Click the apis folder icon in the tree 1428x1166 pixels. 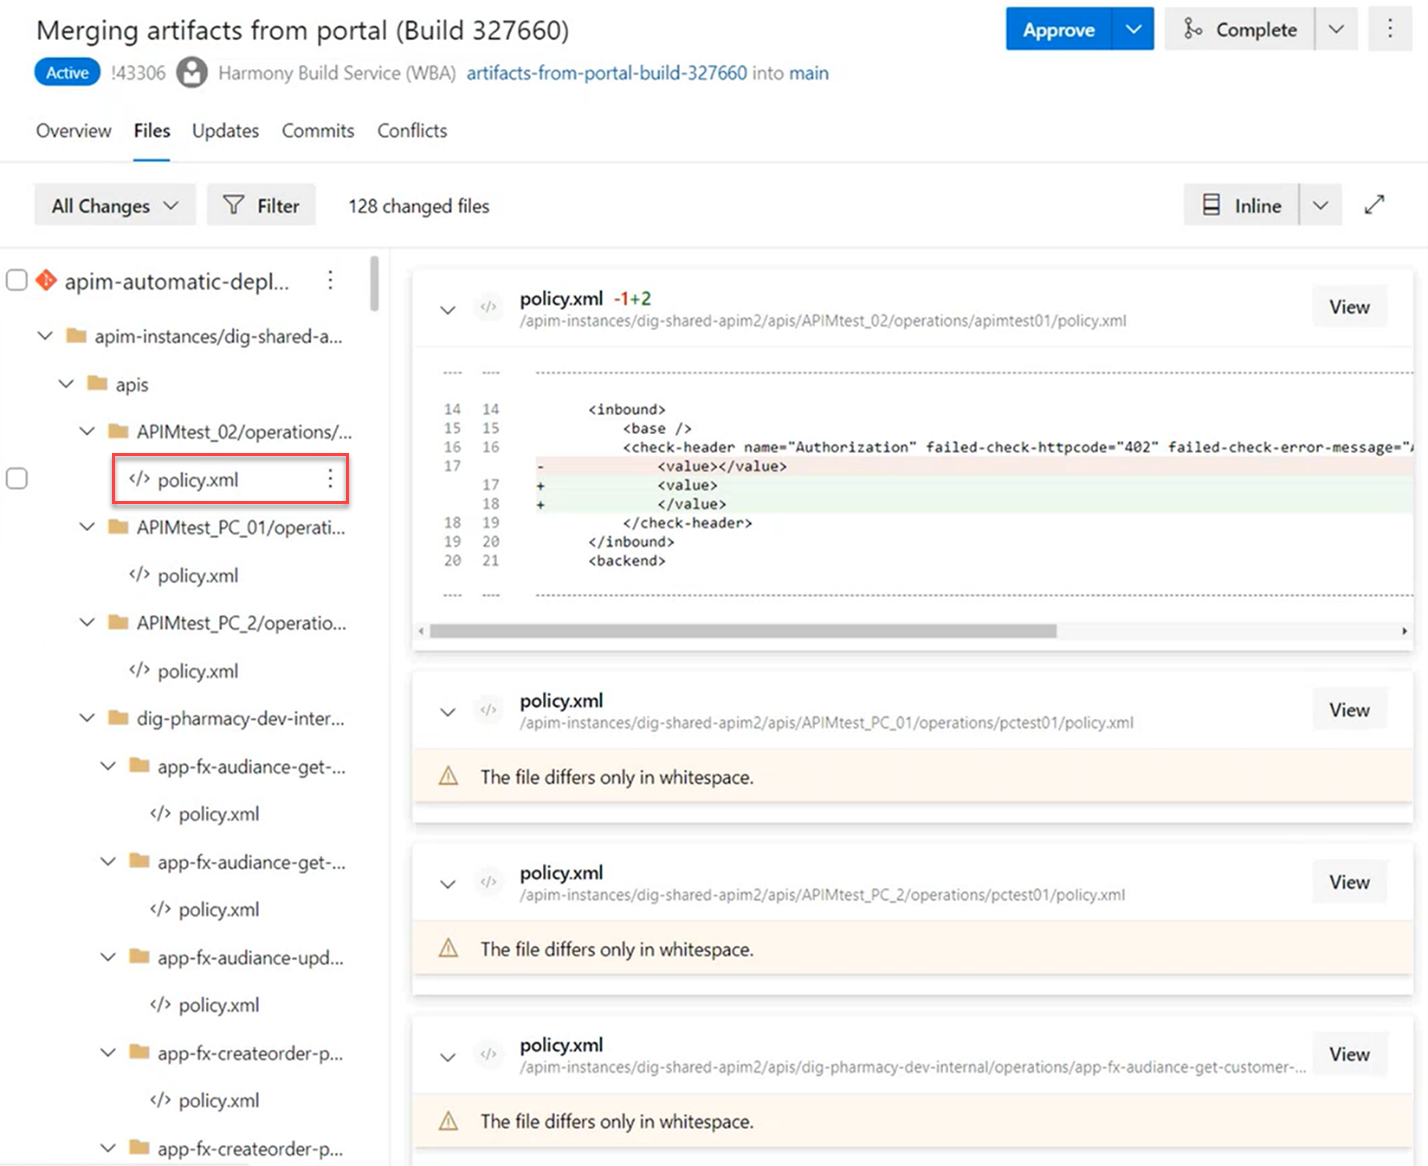click(x=97, y=384)
